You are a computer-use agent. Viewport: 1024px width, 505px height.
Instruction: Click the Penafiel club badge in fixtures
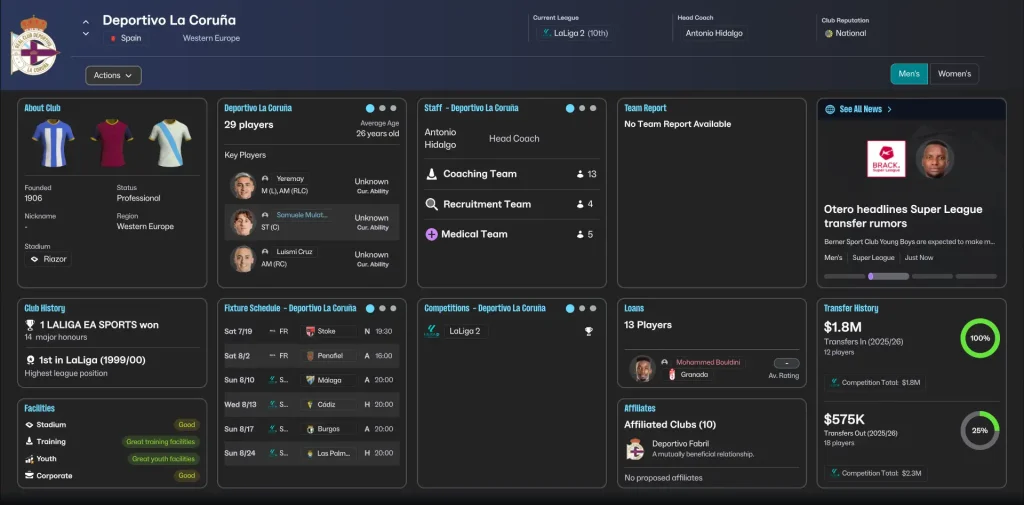[311, 356]
